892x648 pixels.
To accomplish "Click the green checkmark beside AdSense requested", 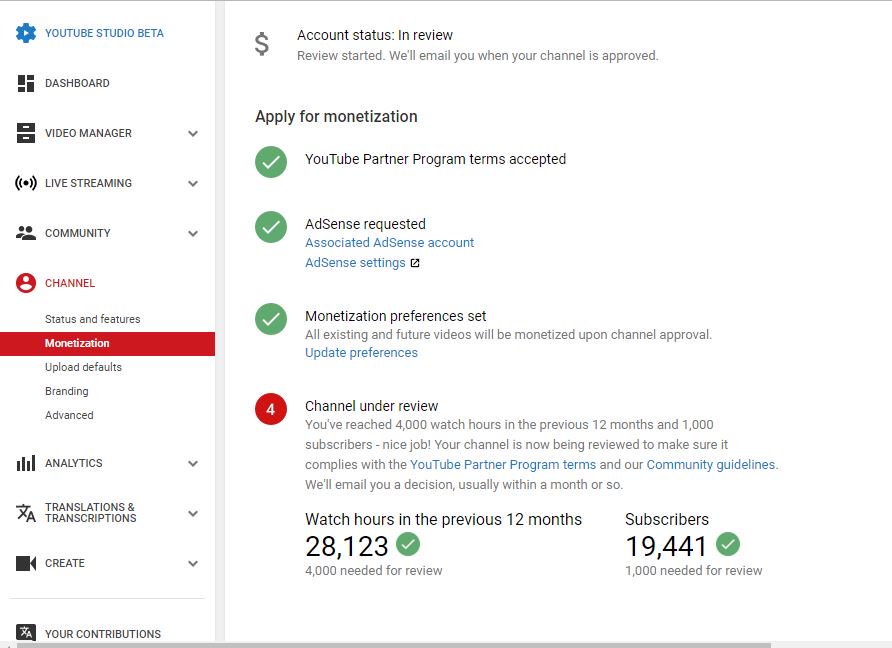I will coord(271,227).
